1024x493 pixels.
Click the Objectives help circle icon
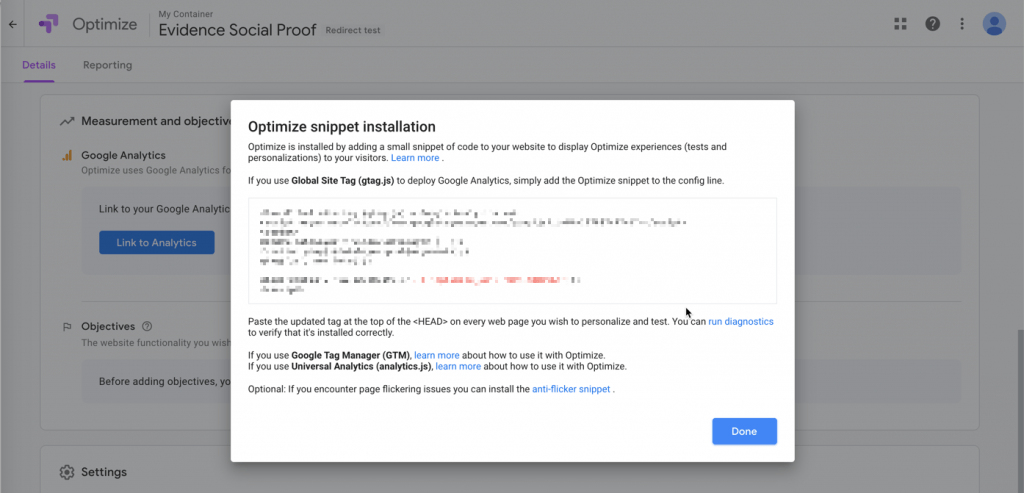[x=147, y=326]
